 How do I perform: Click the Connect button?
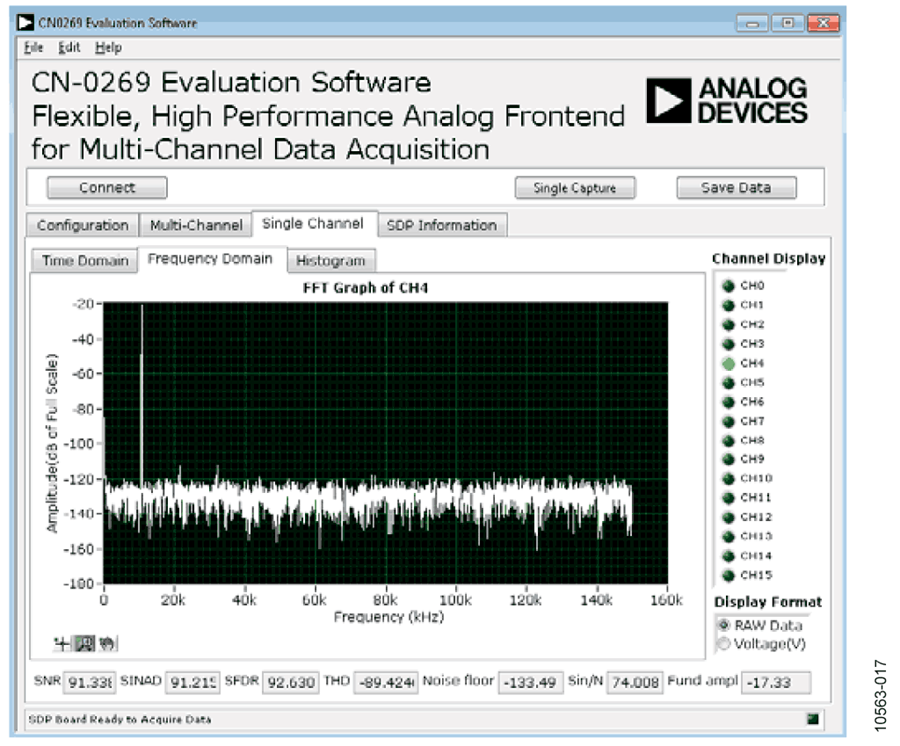click(x=107, y=188)
